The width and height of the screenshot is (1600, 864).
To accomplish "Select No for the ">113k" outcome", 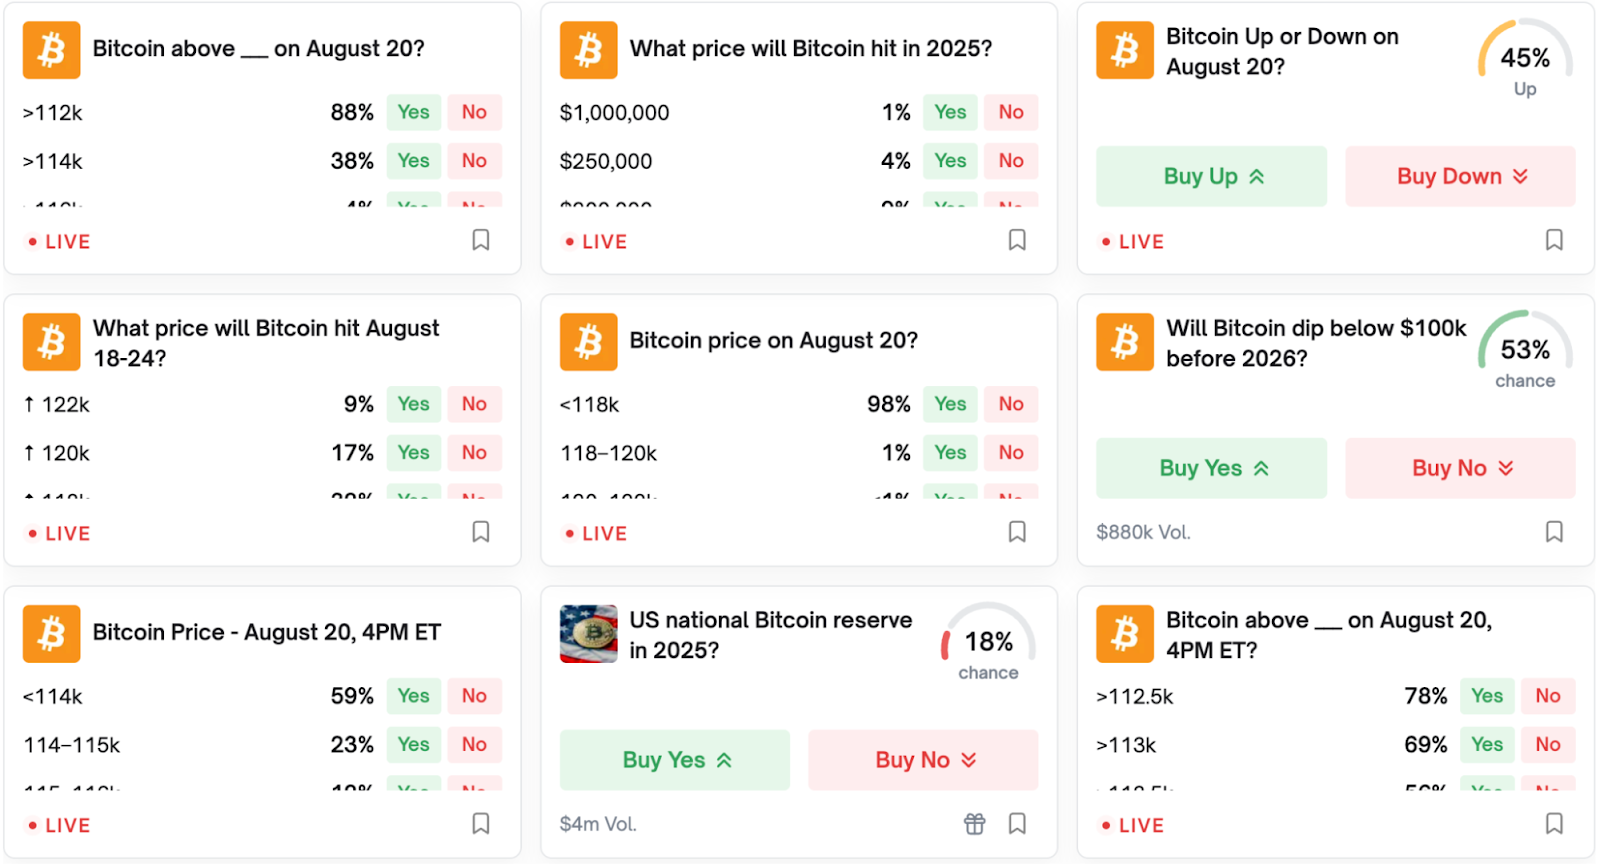I will pos(1547,744).
